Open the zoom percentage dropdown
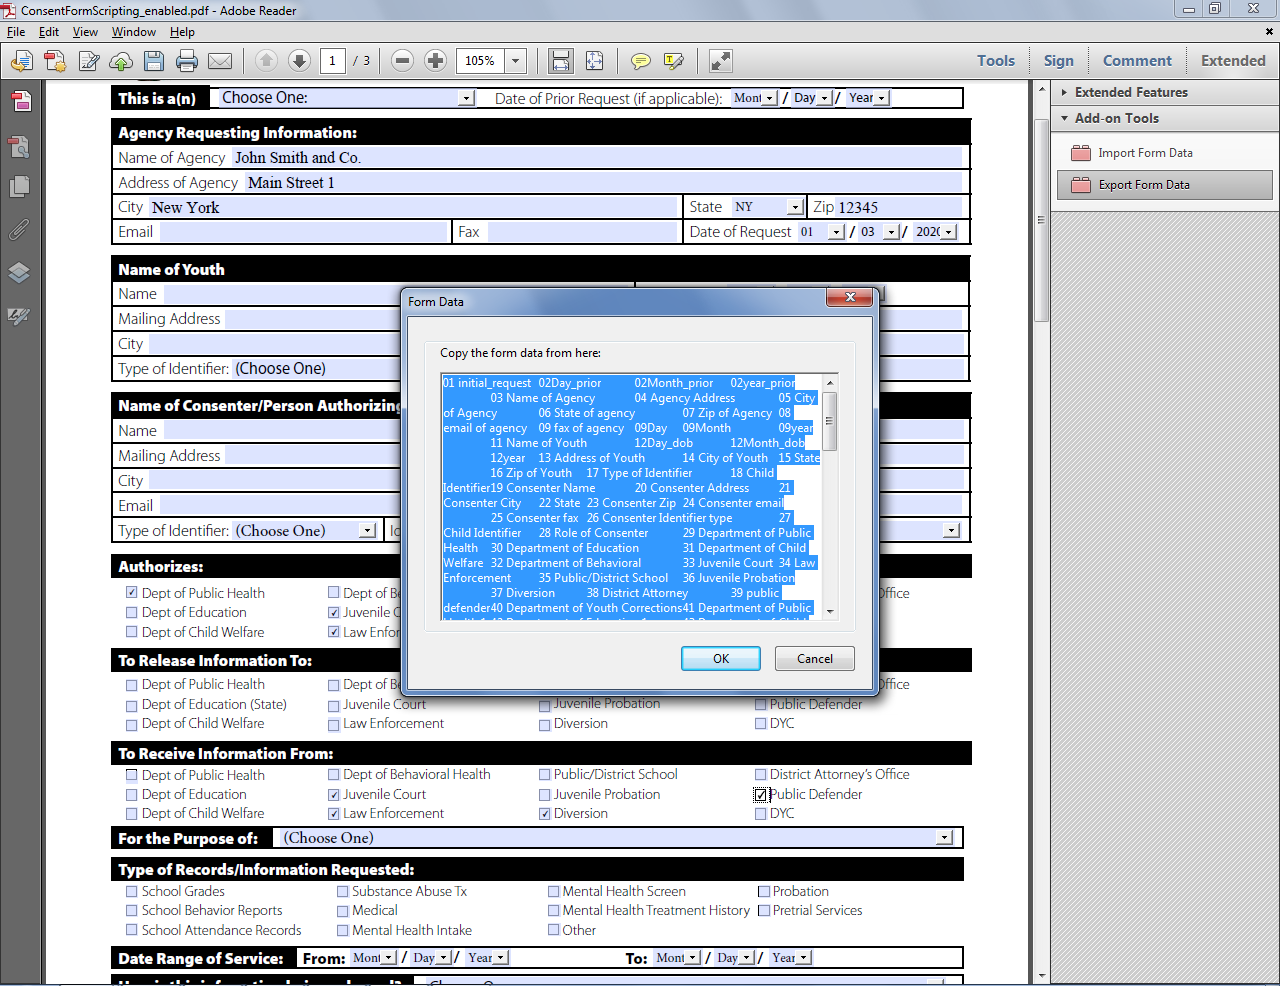 click(516, 61)
